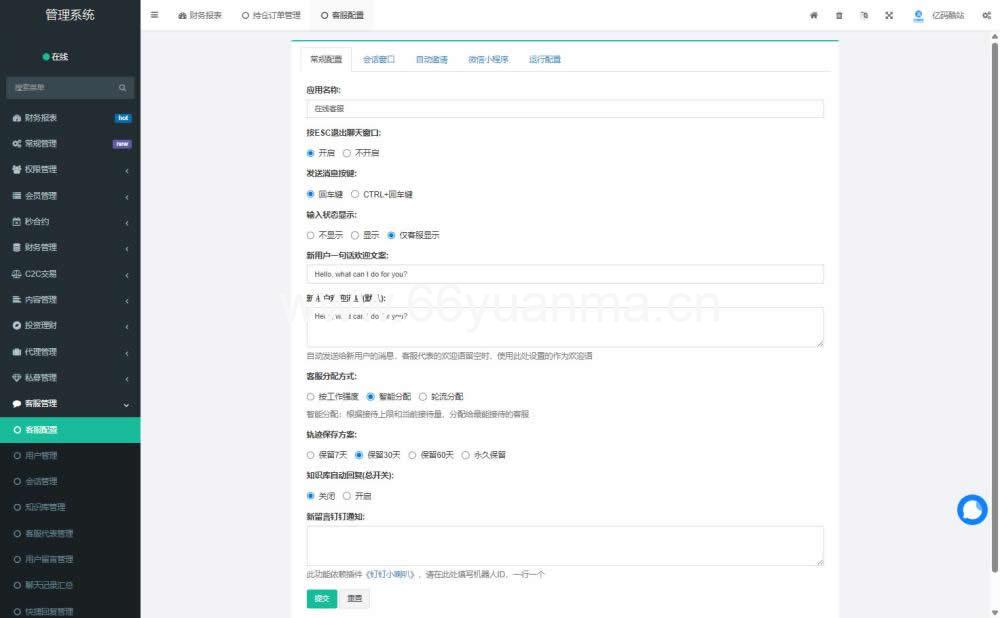Click the green 提交 button
Screen dimensions: 1000x618
pyautogui.click(x=322, y=599)
